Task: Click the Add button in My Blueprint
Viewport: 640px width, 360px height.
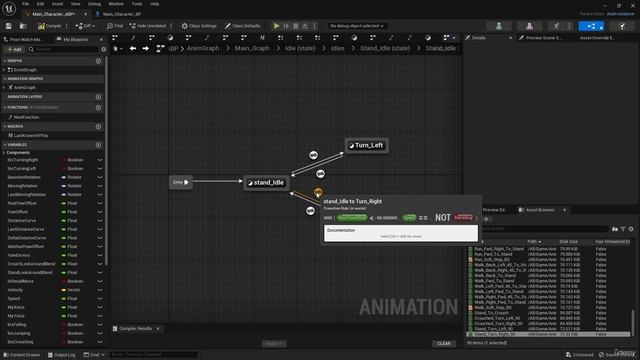Action: click(x=14, y=49)
